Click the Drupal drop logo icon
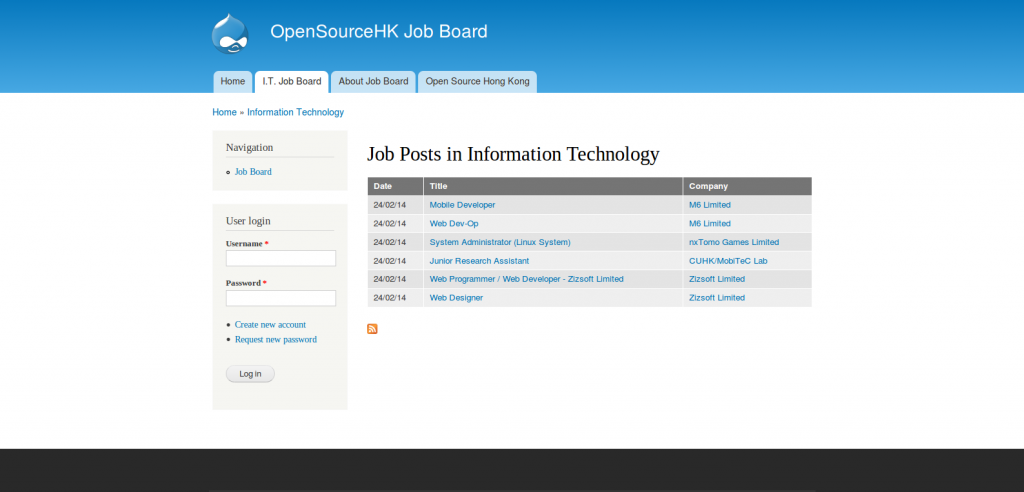The image size is (1024, 492). click(230, 33)
